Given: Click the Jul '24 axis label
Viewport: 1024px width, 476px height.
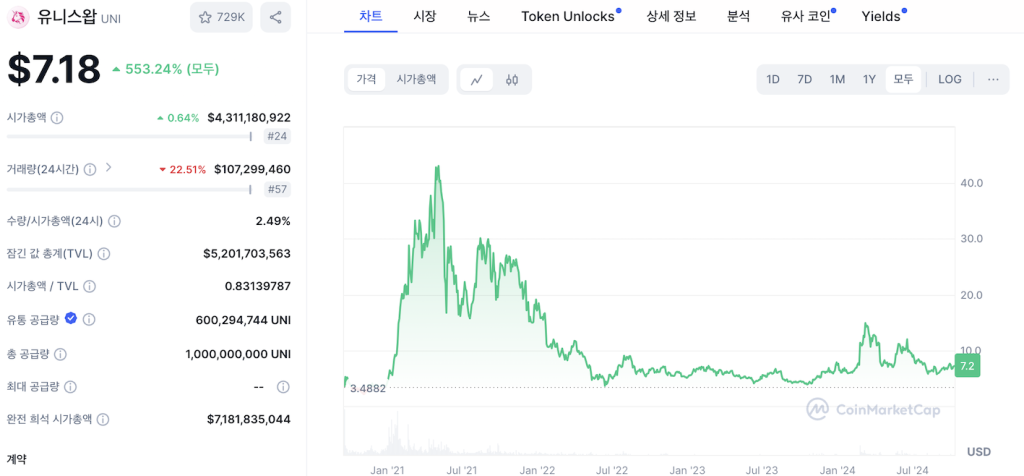Looking at the screenshot, I should click(x=912, y=469).
